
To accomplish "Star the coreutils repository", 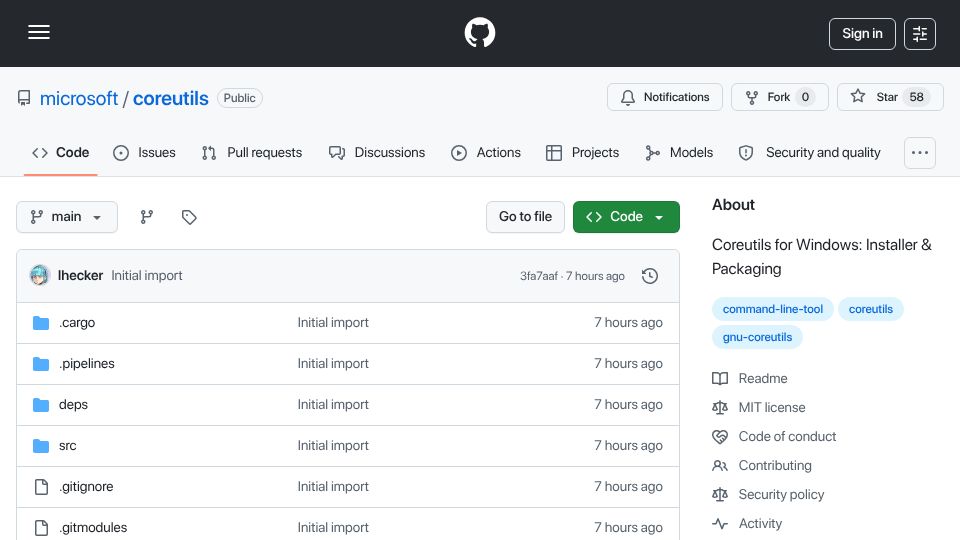I will [890, 97].
